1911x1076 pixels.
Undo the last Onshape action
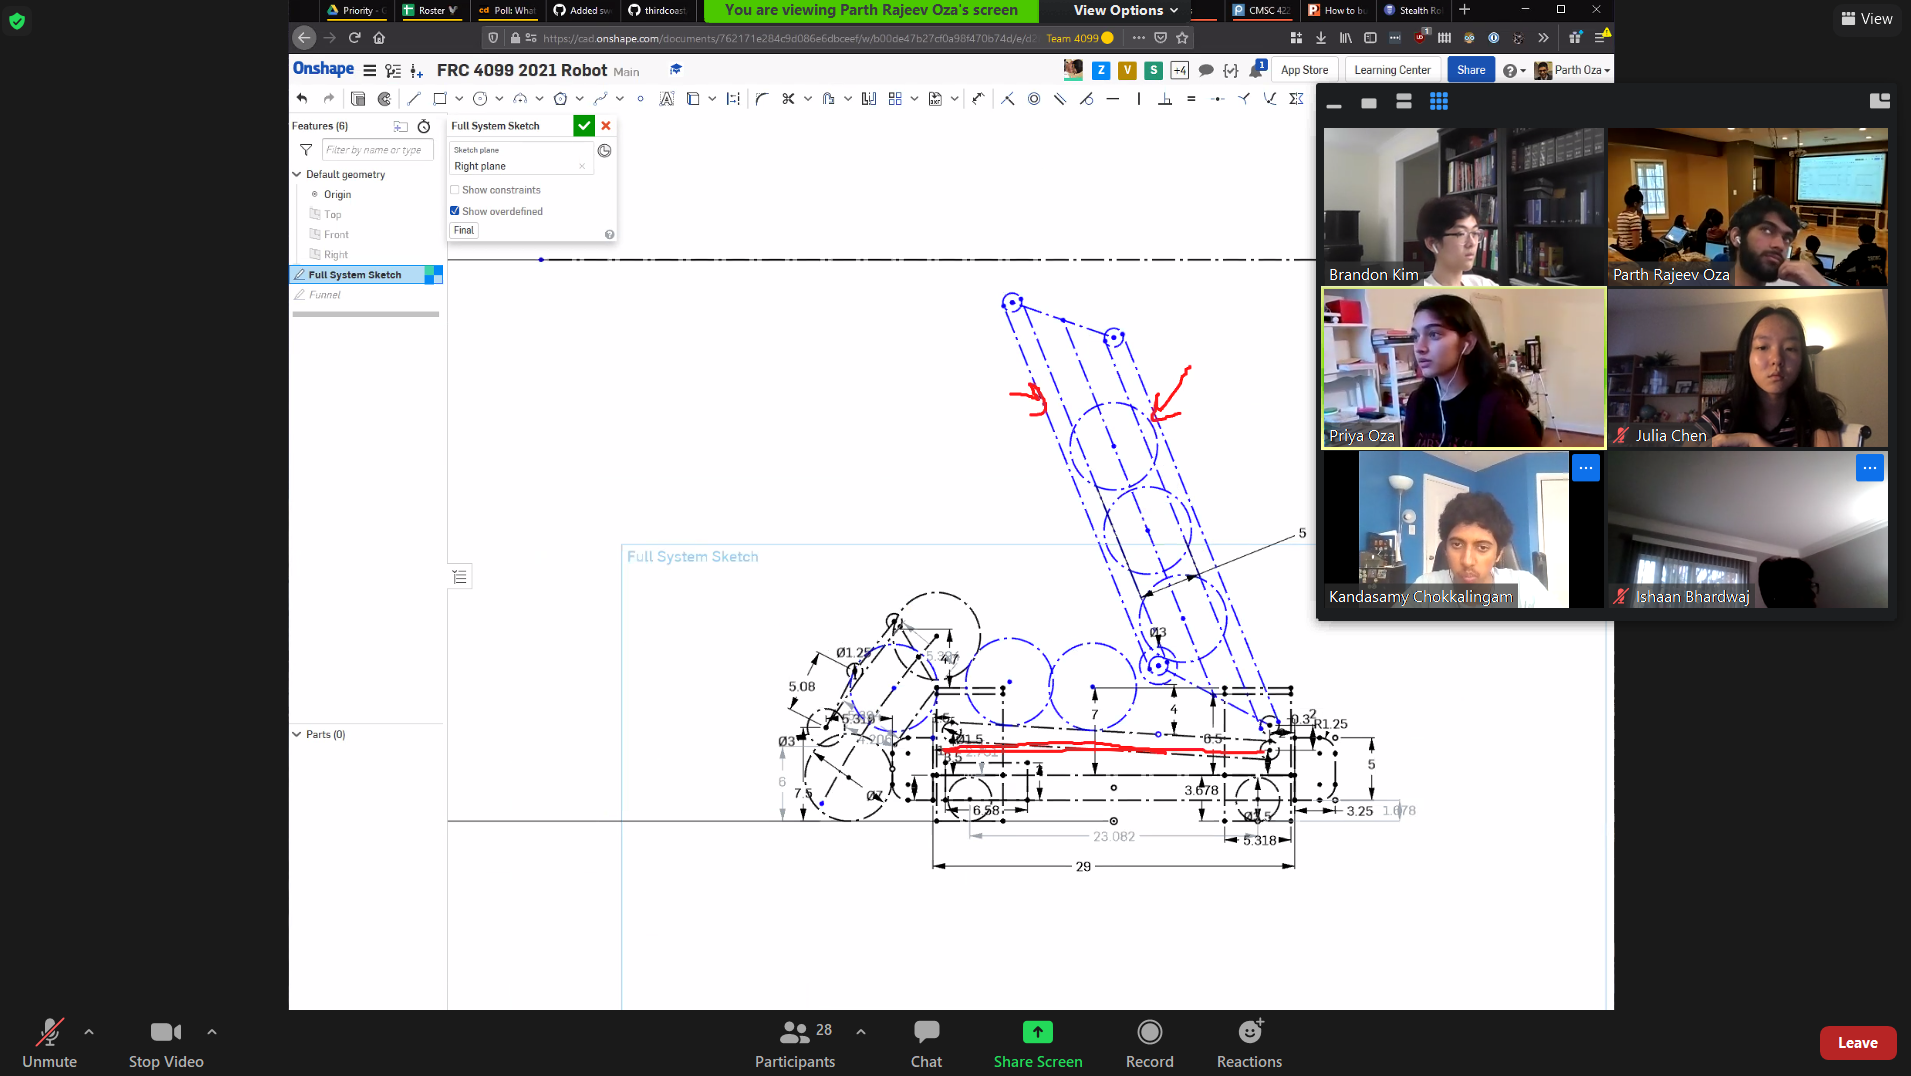302,98
